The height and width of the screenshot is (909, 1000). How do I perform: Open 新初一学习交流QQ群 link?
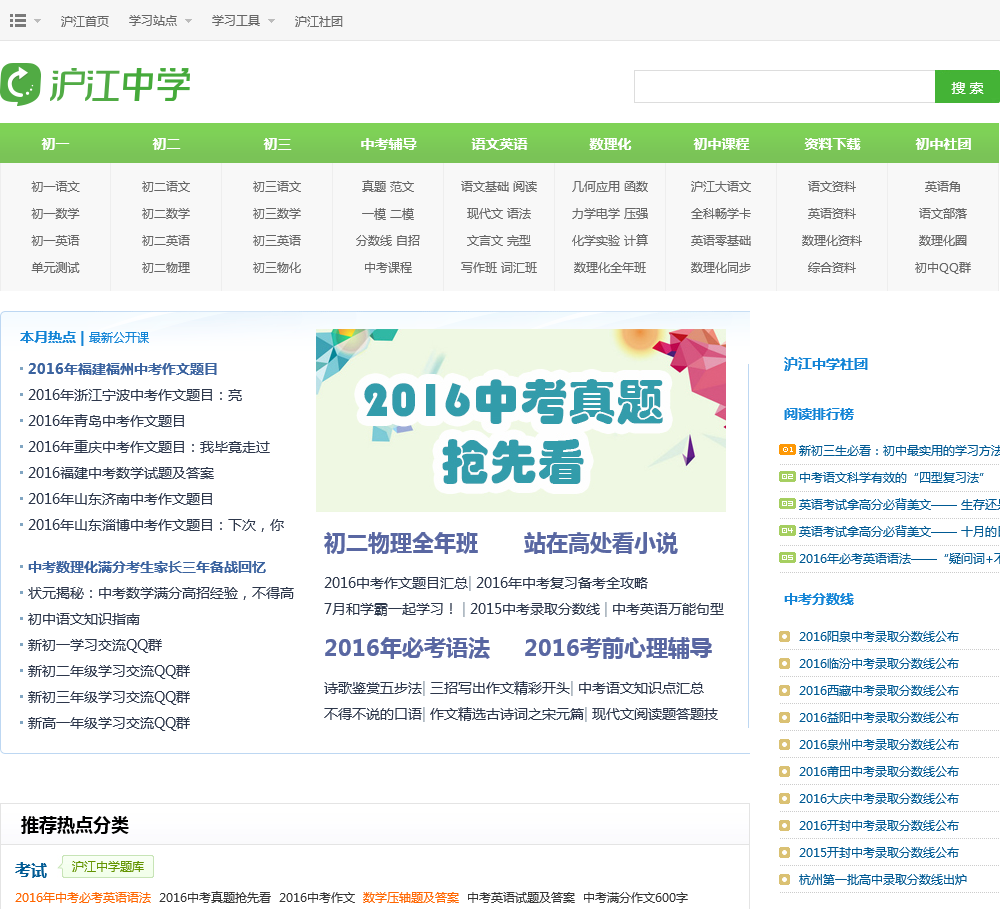95,645
